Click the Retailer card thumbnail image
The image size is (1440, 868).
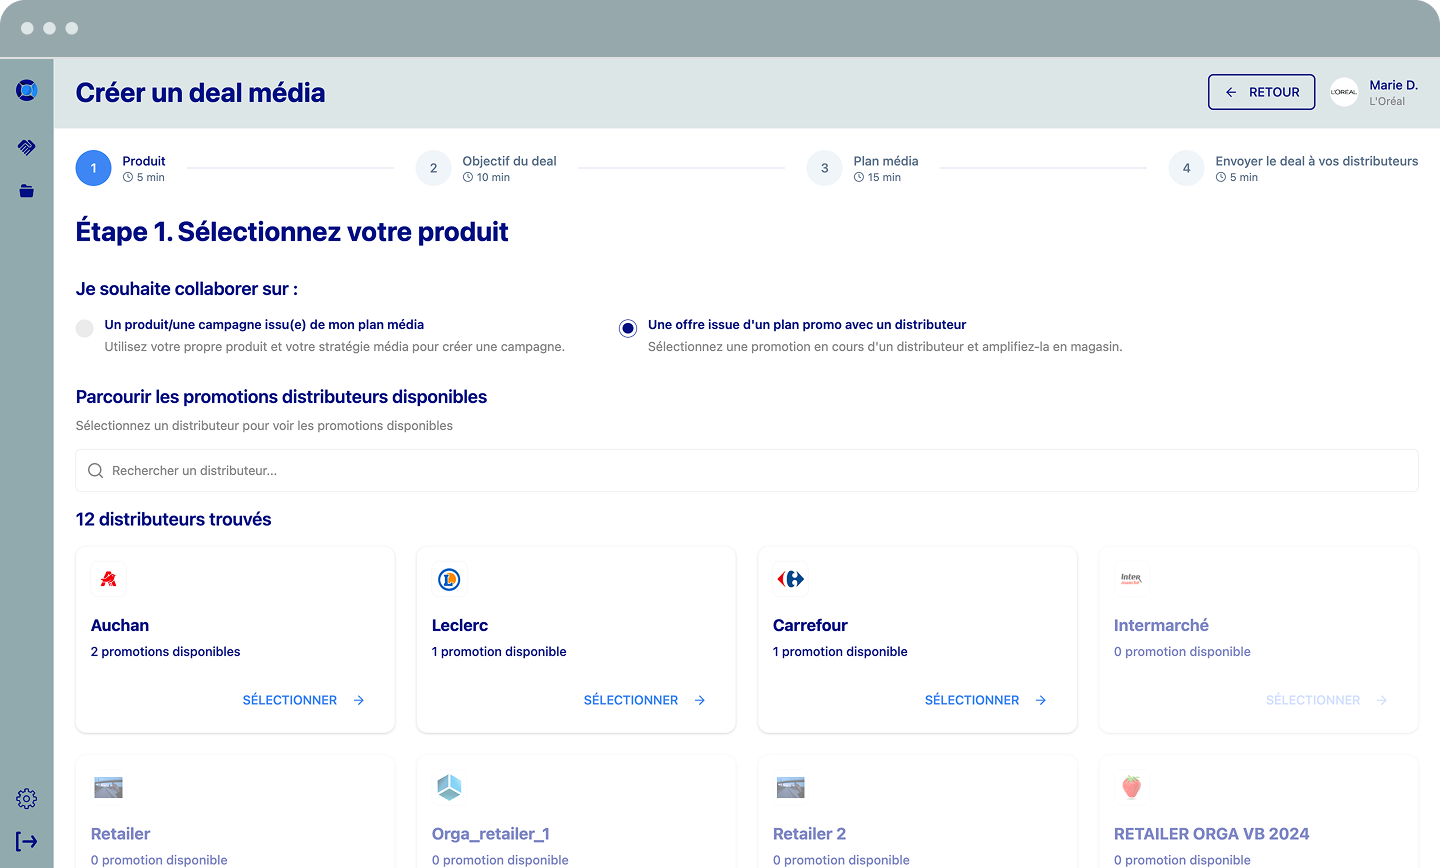tap(108, 788)
